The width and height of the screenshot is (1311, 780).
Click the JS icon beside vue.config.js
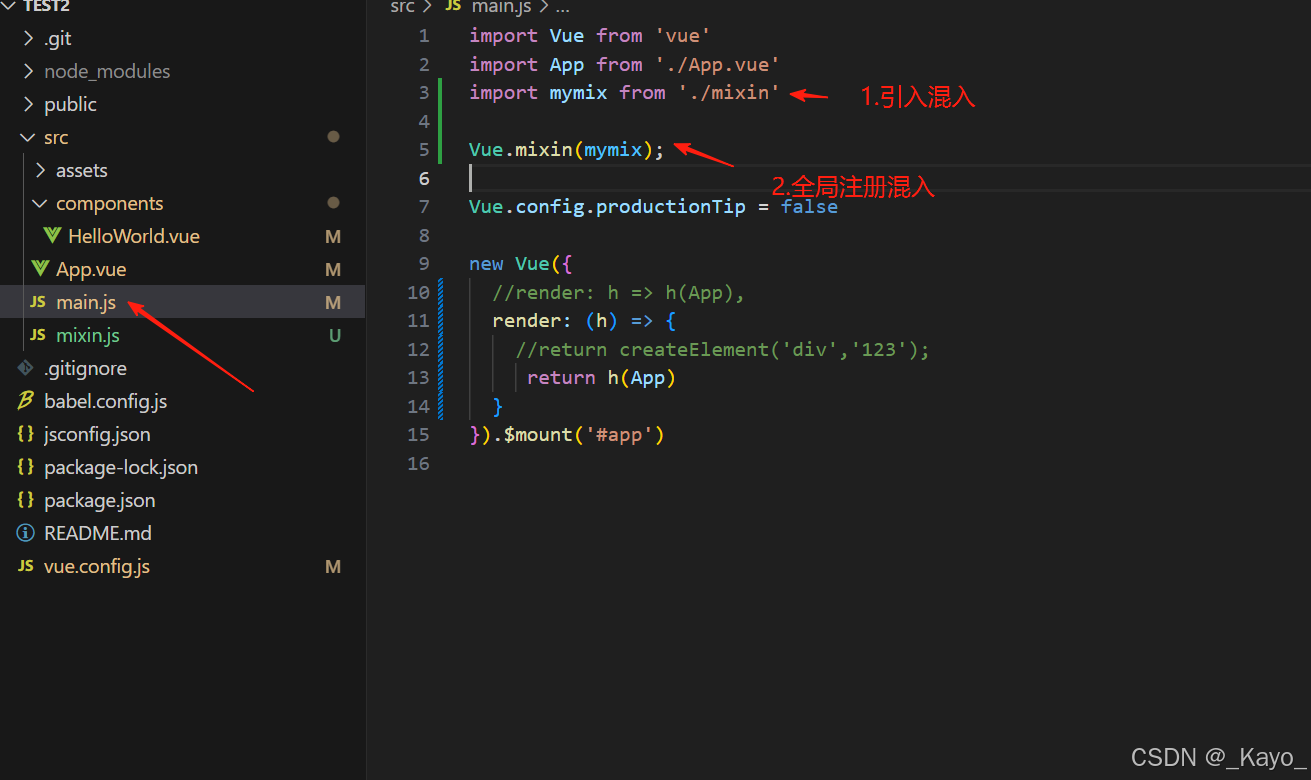click(x=25, y=565)
